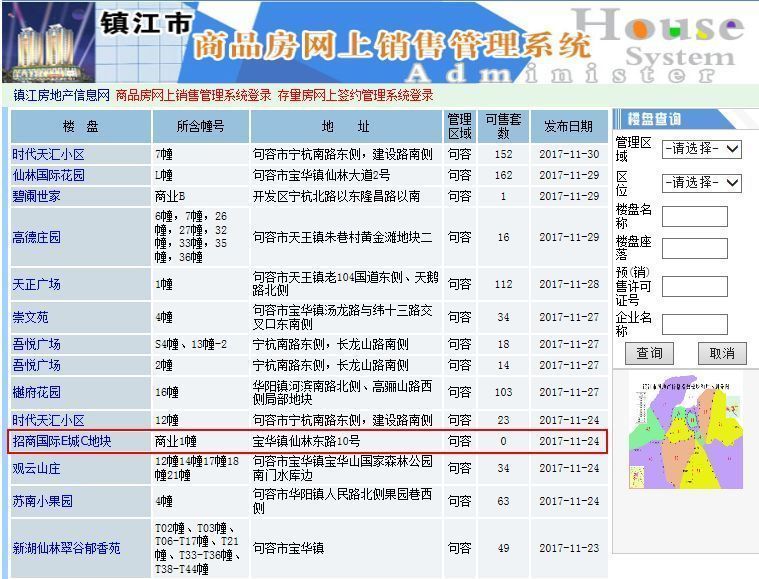The height and width of the screenshot is (579, 759).
Task: Open 天正广场 listing
Action: point(36,284)
